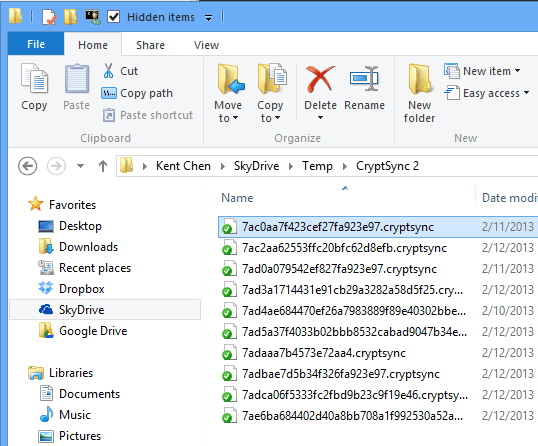This screenshot has height=446, width=538.
Task: Expand the New item dropdown arrow
Action: [x=517, y=71]
